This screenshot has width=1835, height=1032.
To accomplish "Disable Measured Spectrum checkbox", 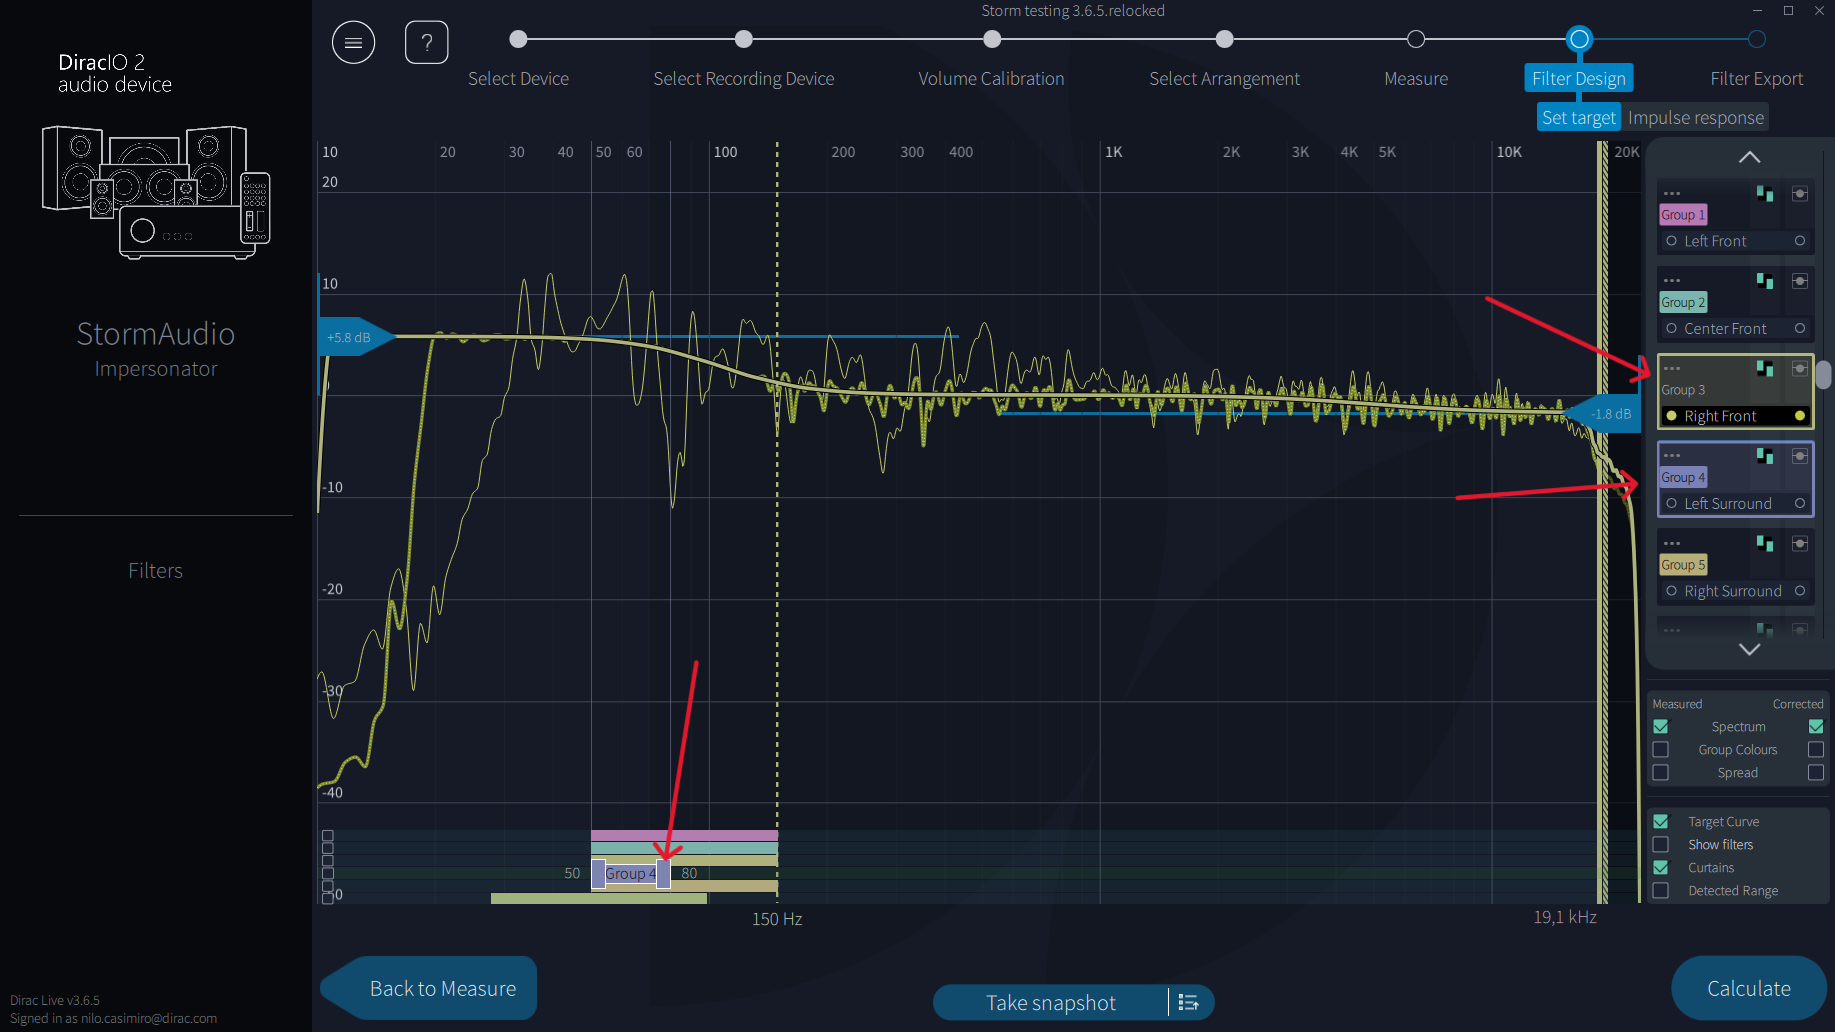I will (1661, 727).
